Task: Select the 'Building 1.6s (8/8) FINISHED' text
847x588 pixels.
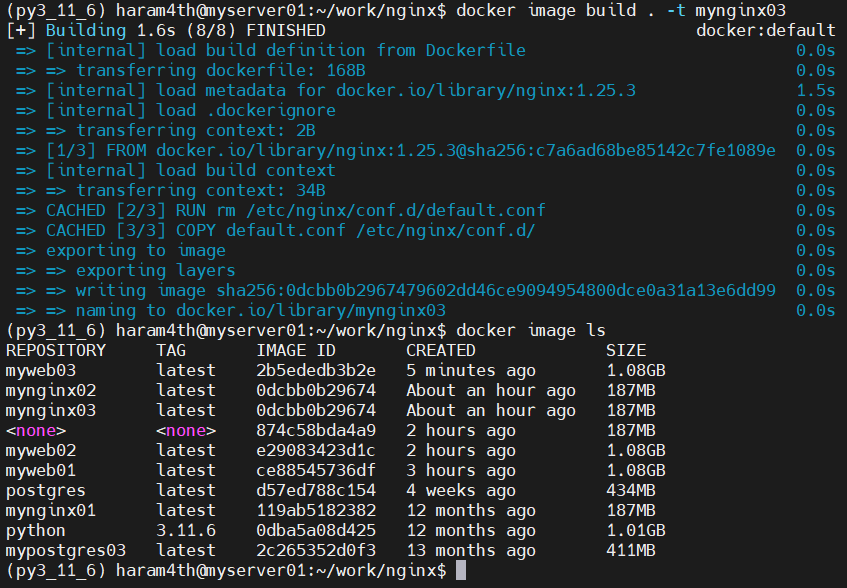Action: (x=185, y=30)
